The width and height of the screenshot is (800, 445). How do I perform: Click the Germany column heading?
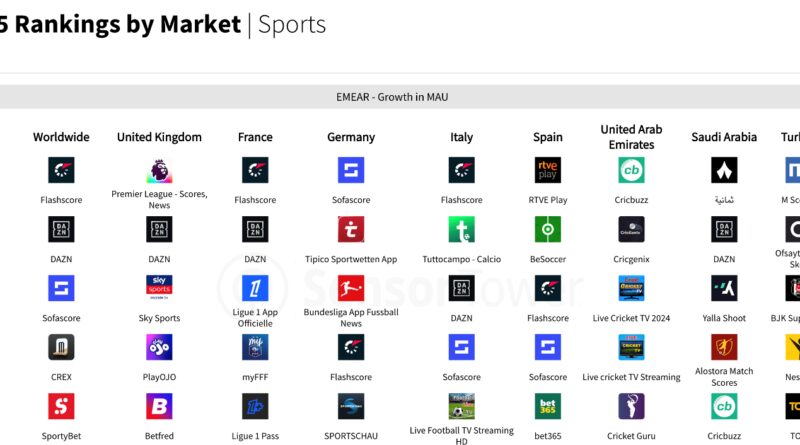click(x=351, y=137)
